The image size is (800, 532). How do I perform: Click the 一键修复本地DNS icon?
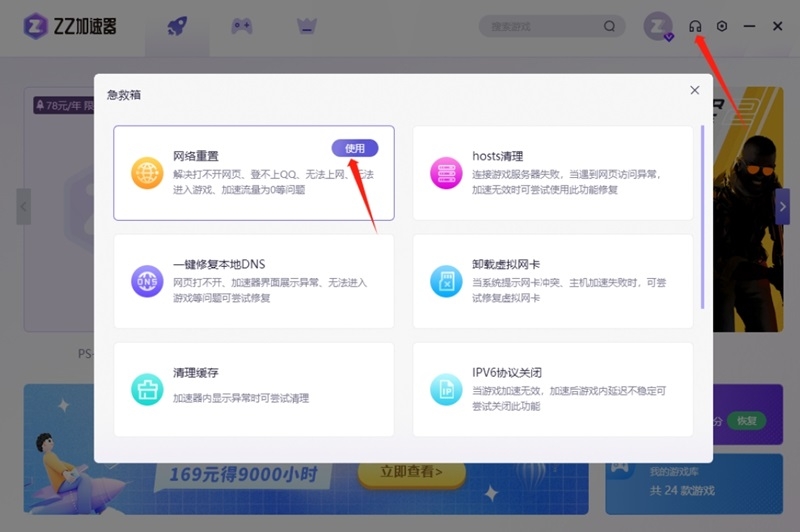point(147,281)
